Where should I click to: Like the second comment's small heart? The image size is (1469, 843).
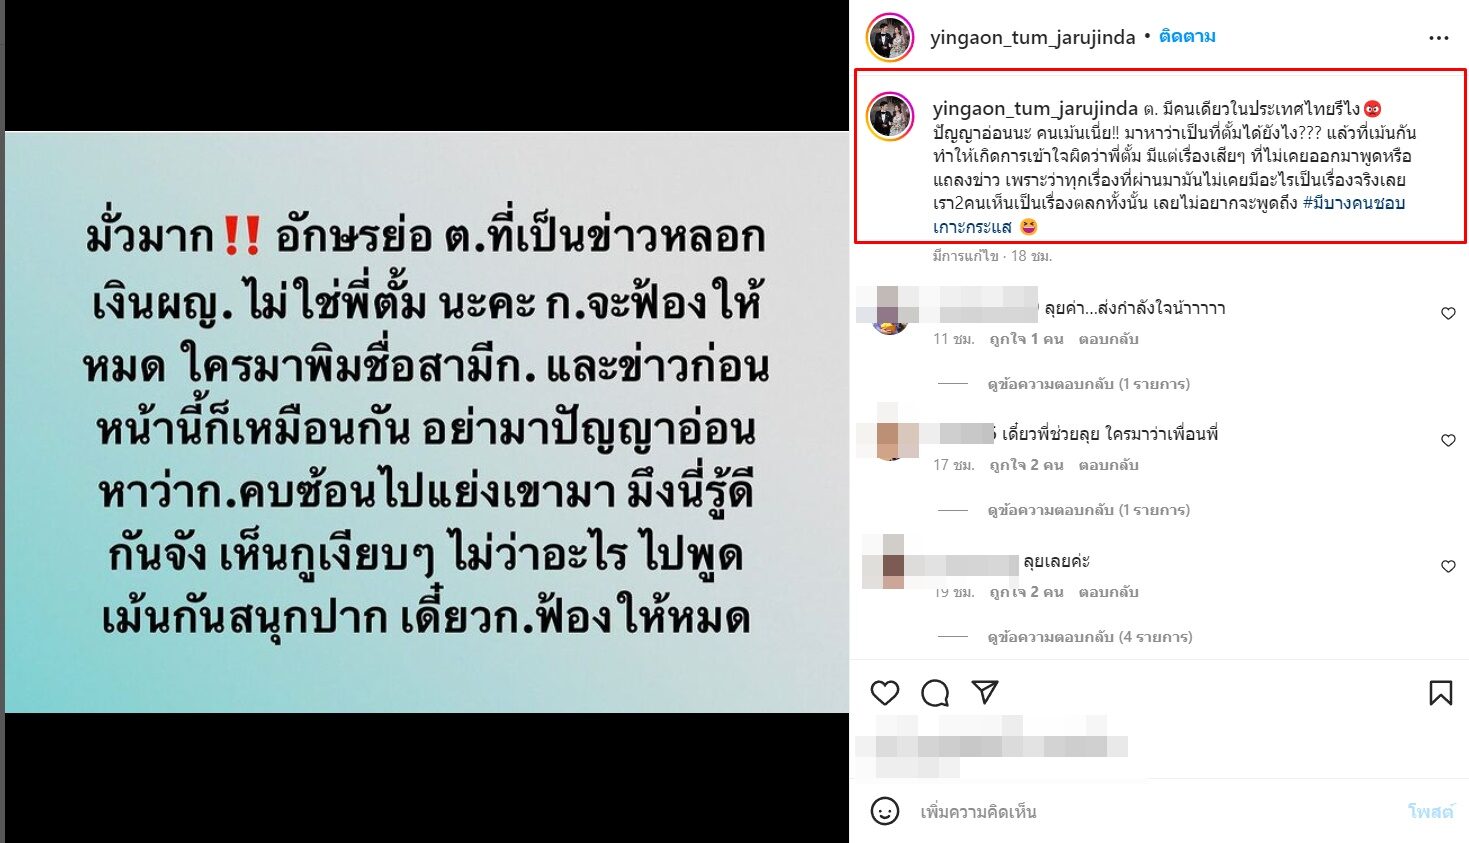(x=1448, y=440)
